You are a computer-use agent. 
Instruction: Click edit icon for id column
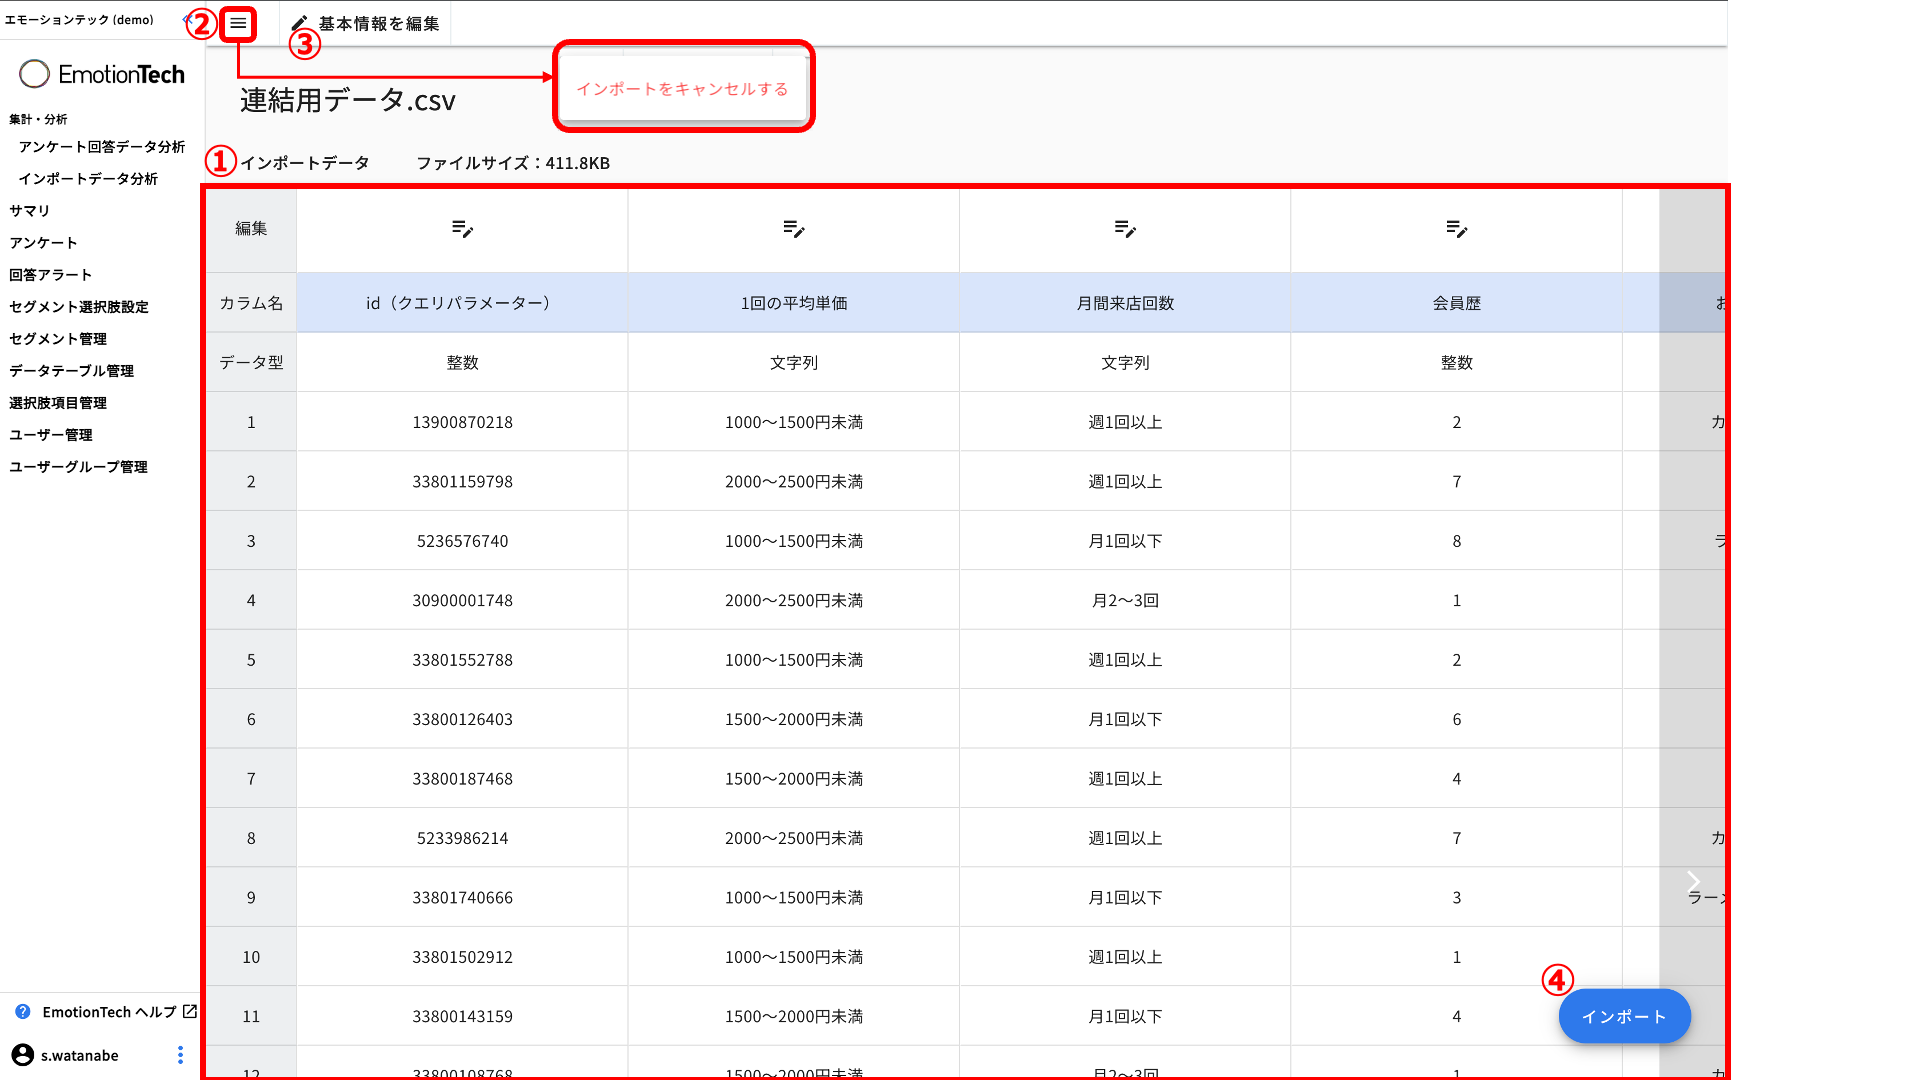point(462,229)
